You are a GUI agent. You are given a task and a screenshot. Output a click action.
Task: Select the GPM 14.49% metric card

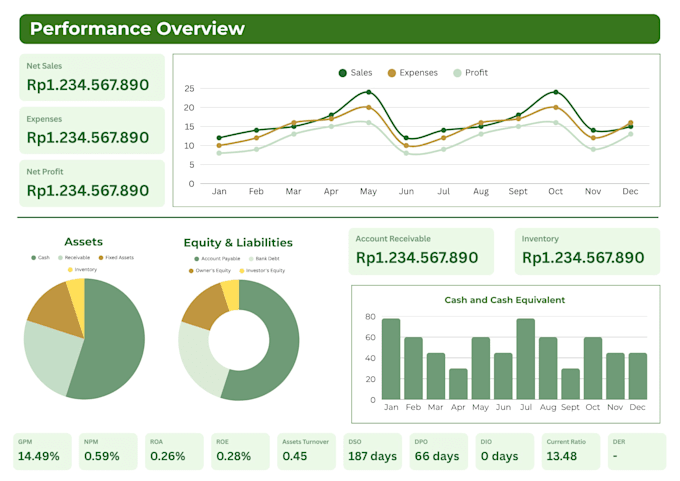(42, 452)
